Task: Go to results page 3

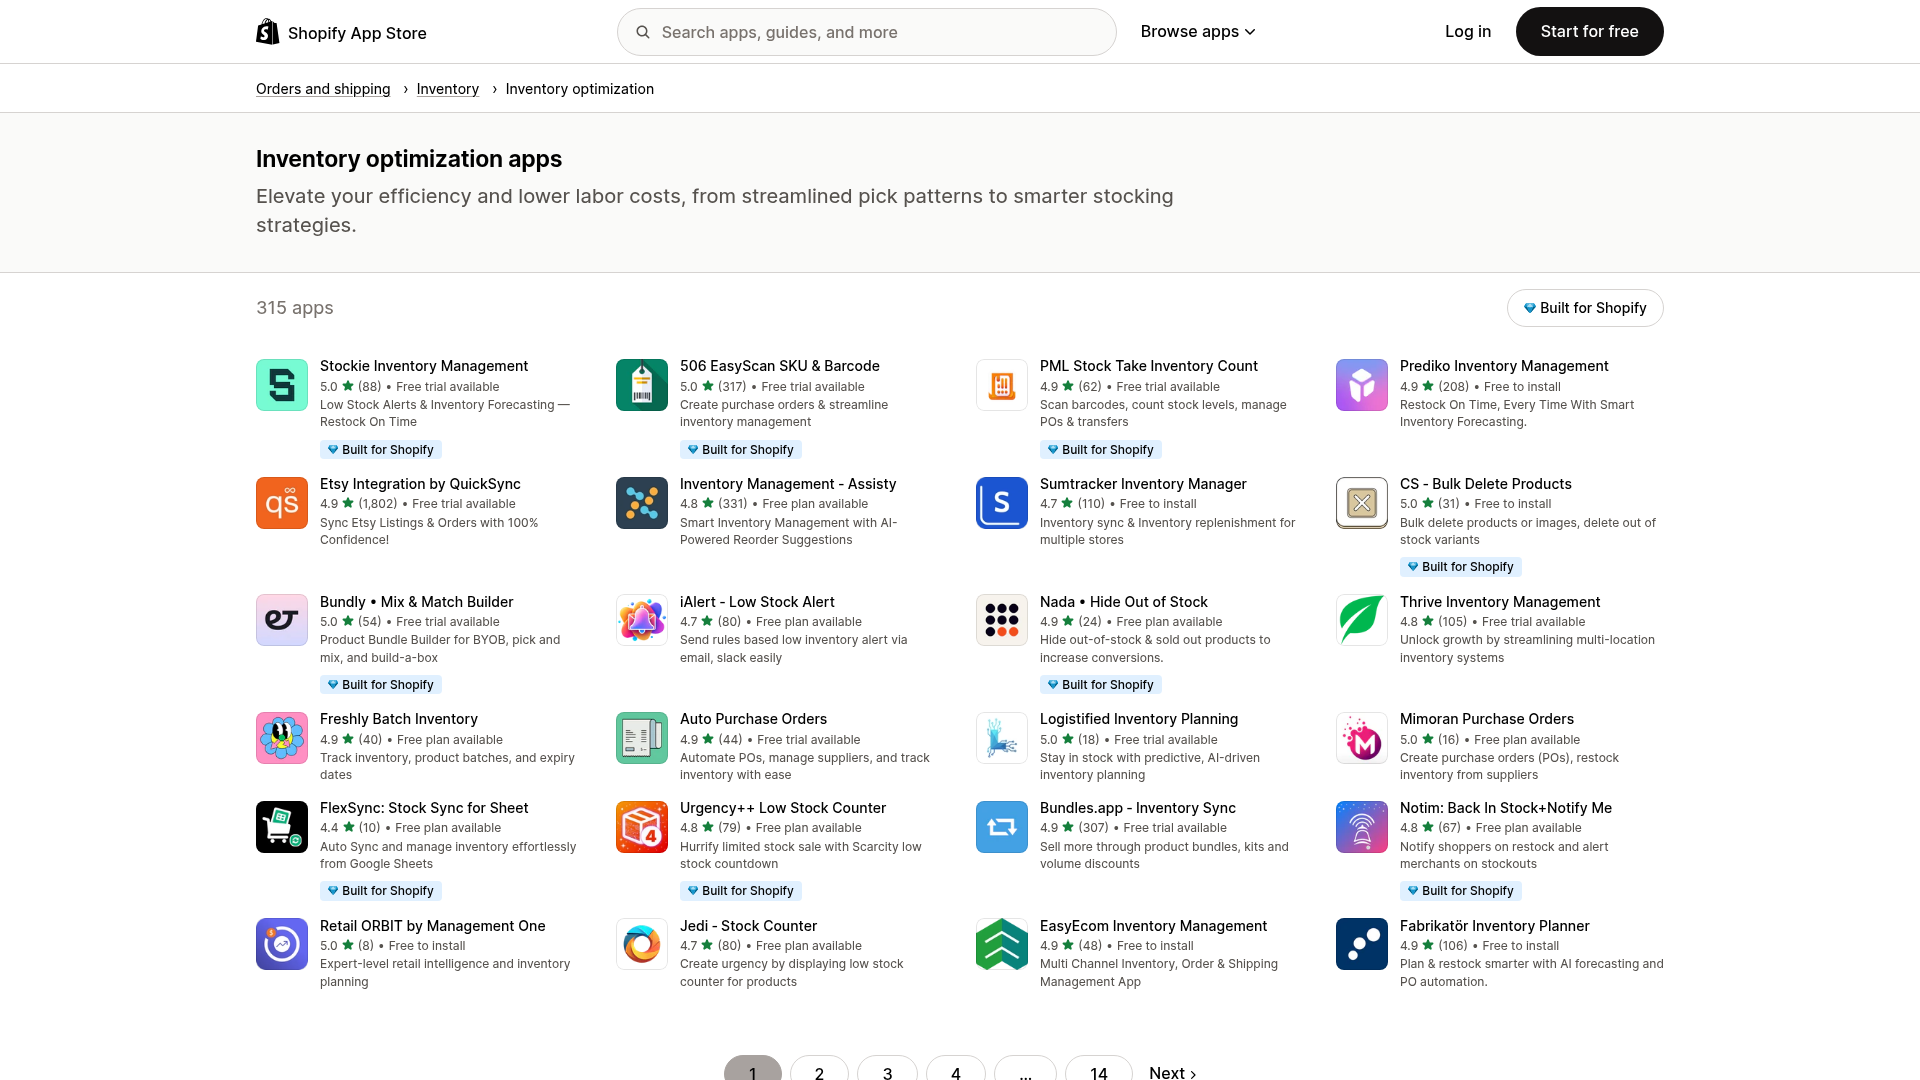Action: [887, 1068]
